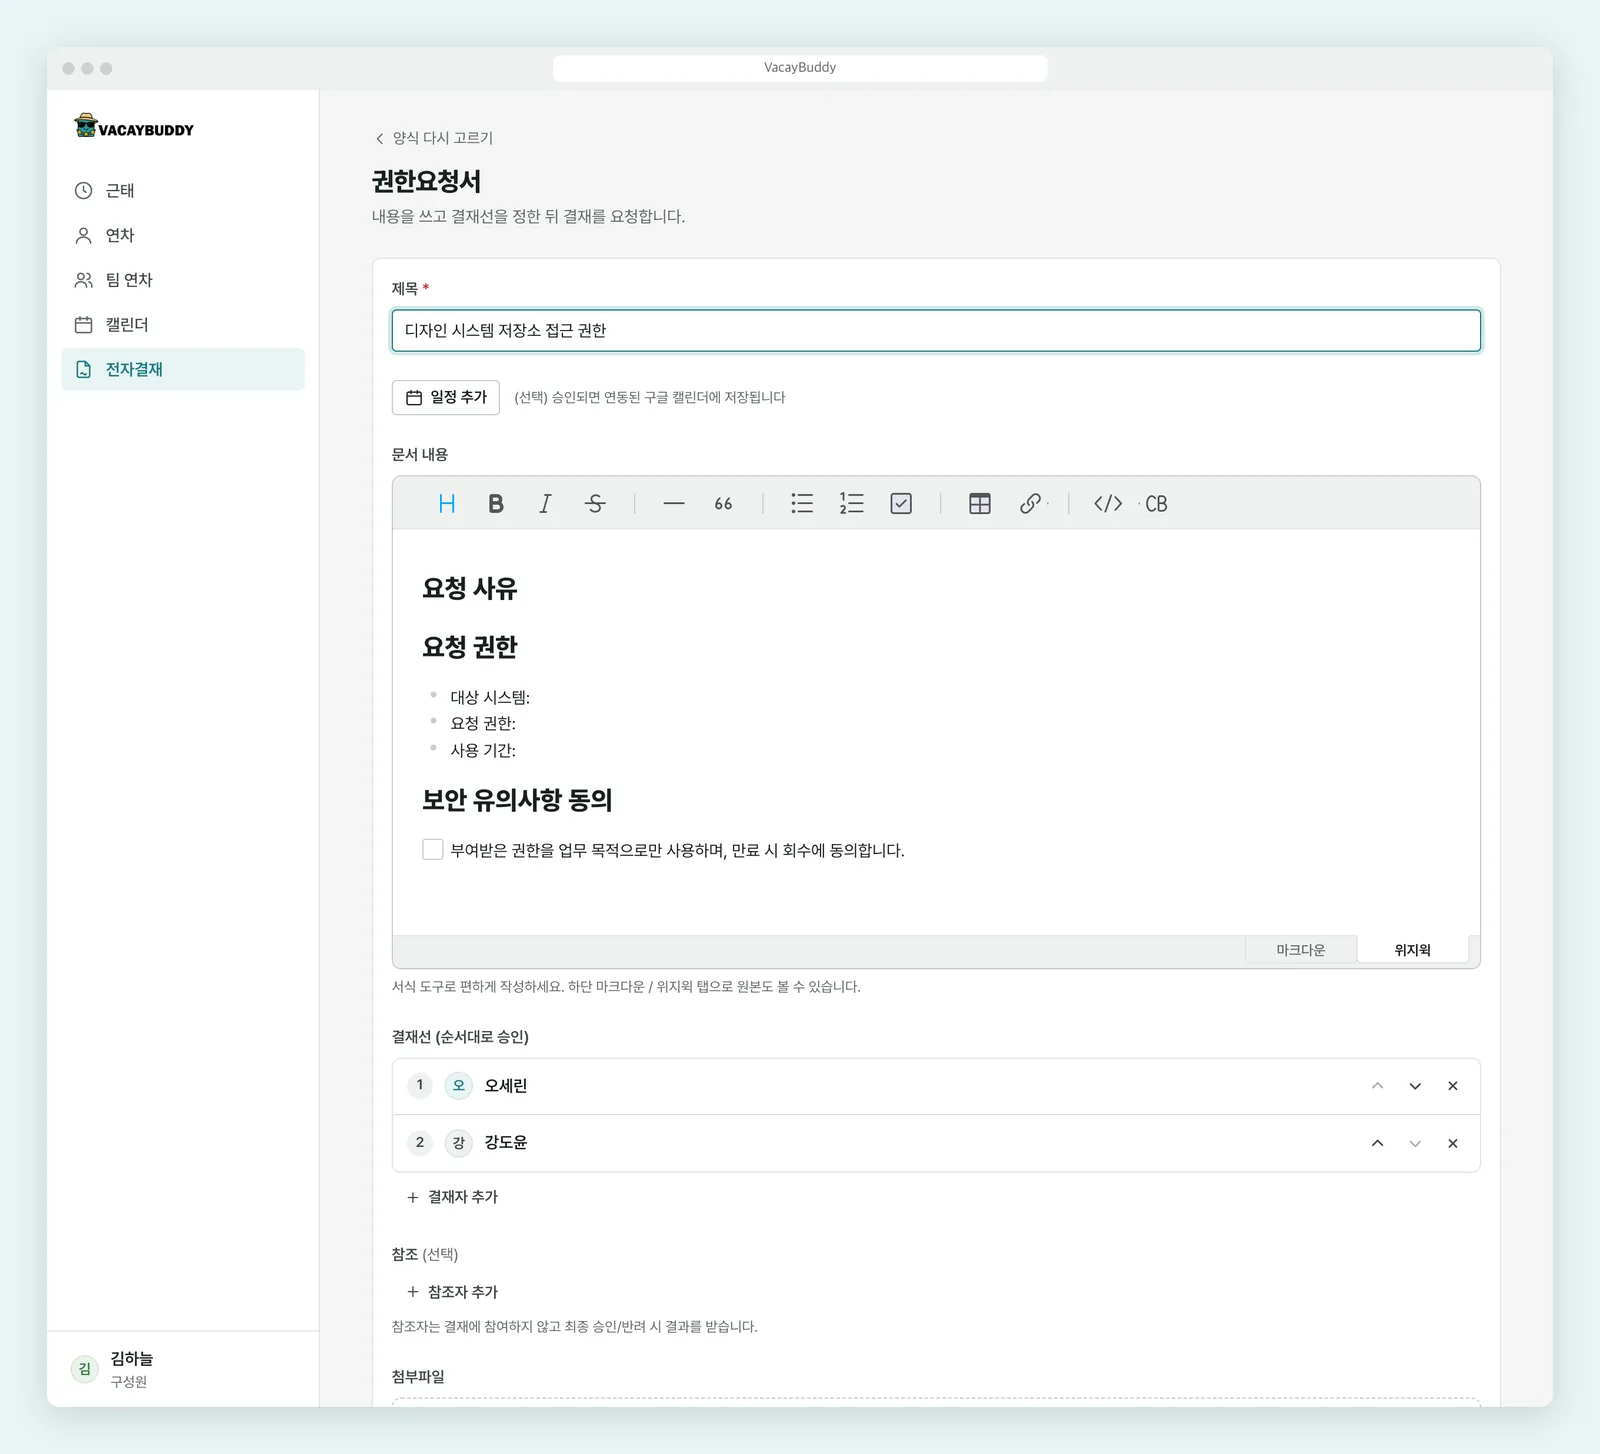Move 강도윤 up in approval order
Image resolution: width=1600 pixels, height=1454 pixels.
1377,1143
